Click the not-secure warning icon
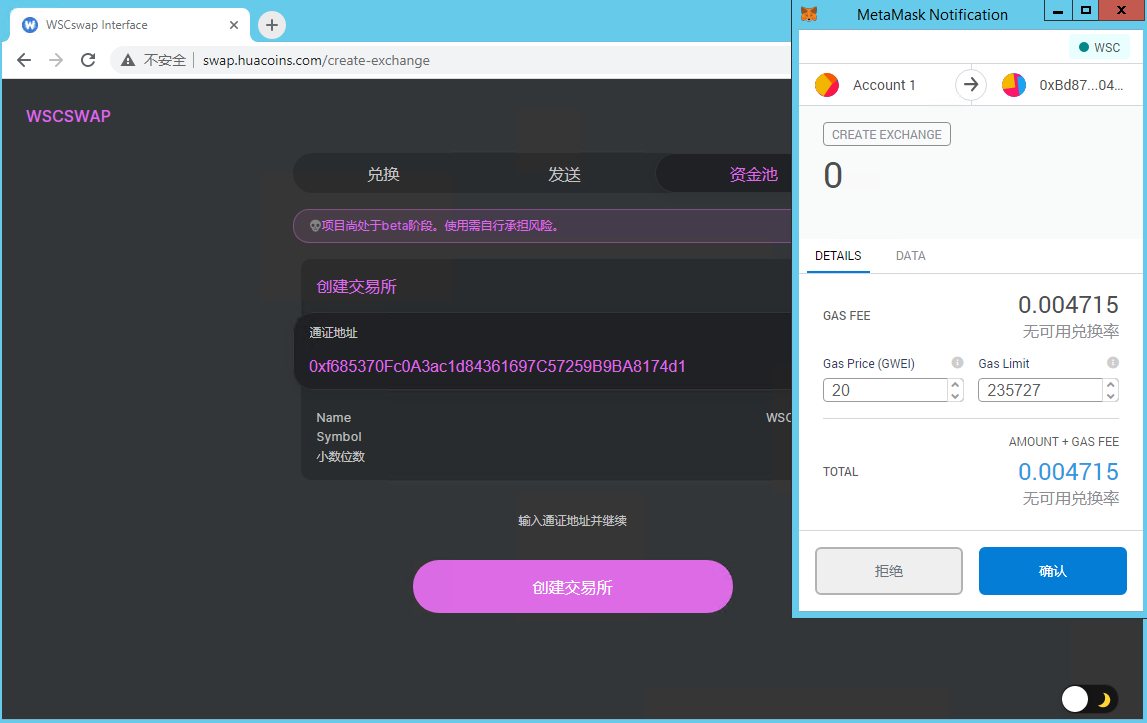The image size is (1147, 723). tap(128, 60)
